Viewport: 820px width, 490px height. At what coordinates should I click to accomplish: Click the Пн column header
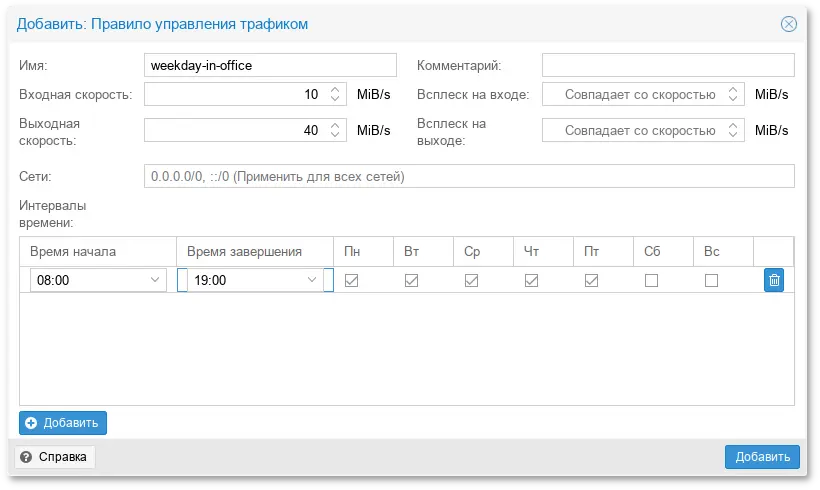(363, 252)
